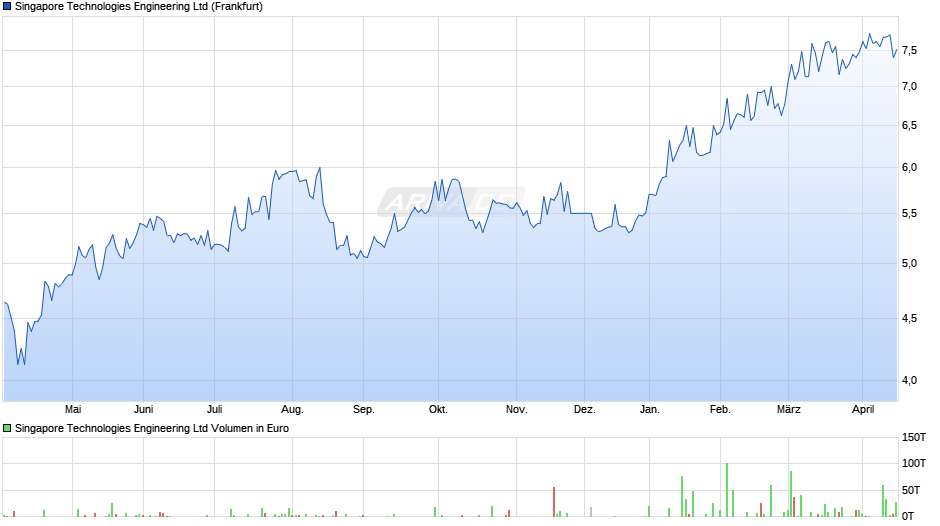Click the 5,5 price axis value
The width and height of the screenshot is (940, 526).
(909, 214)
